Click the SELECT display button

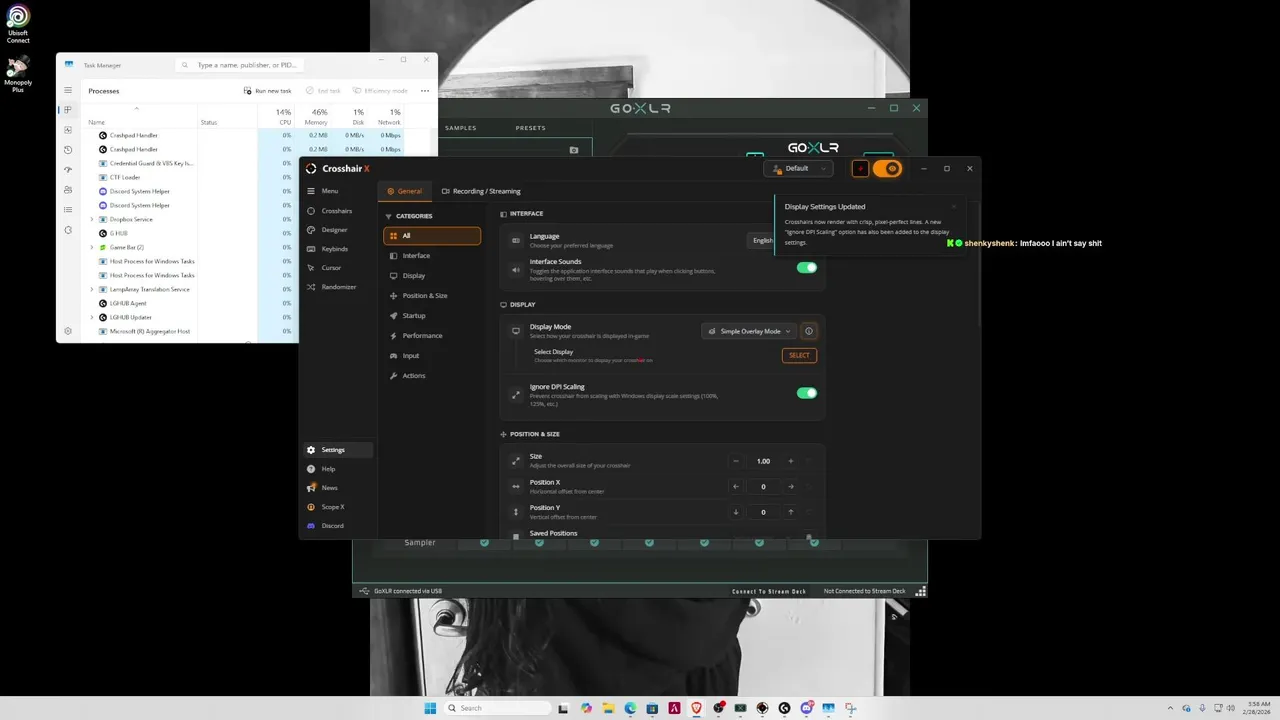(799, 355)
